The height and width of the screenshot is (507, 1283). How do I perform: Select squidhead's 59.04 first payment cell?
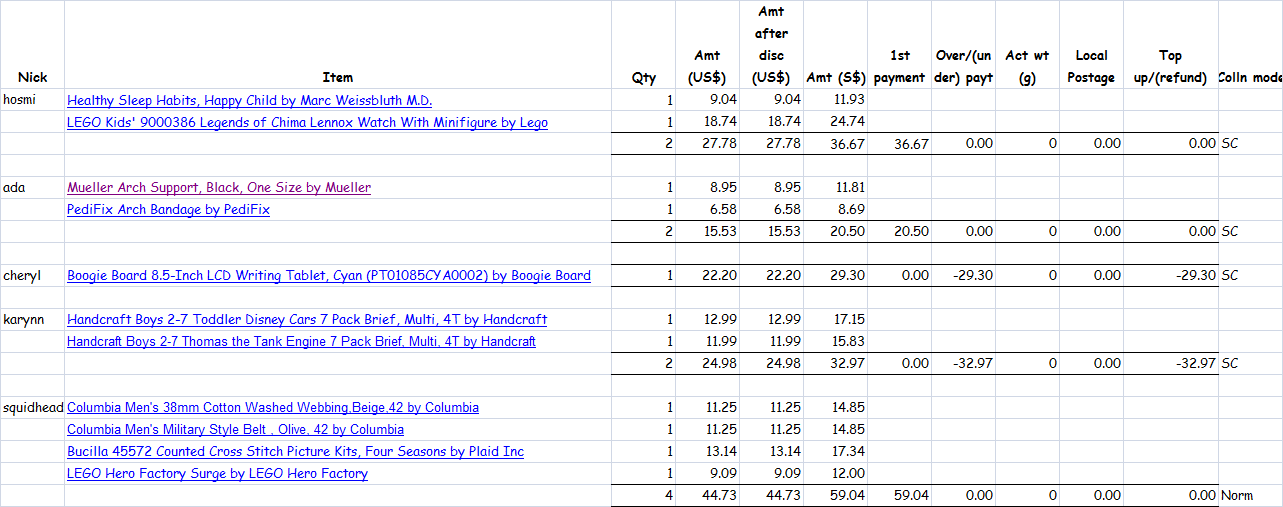coord(899,496)
